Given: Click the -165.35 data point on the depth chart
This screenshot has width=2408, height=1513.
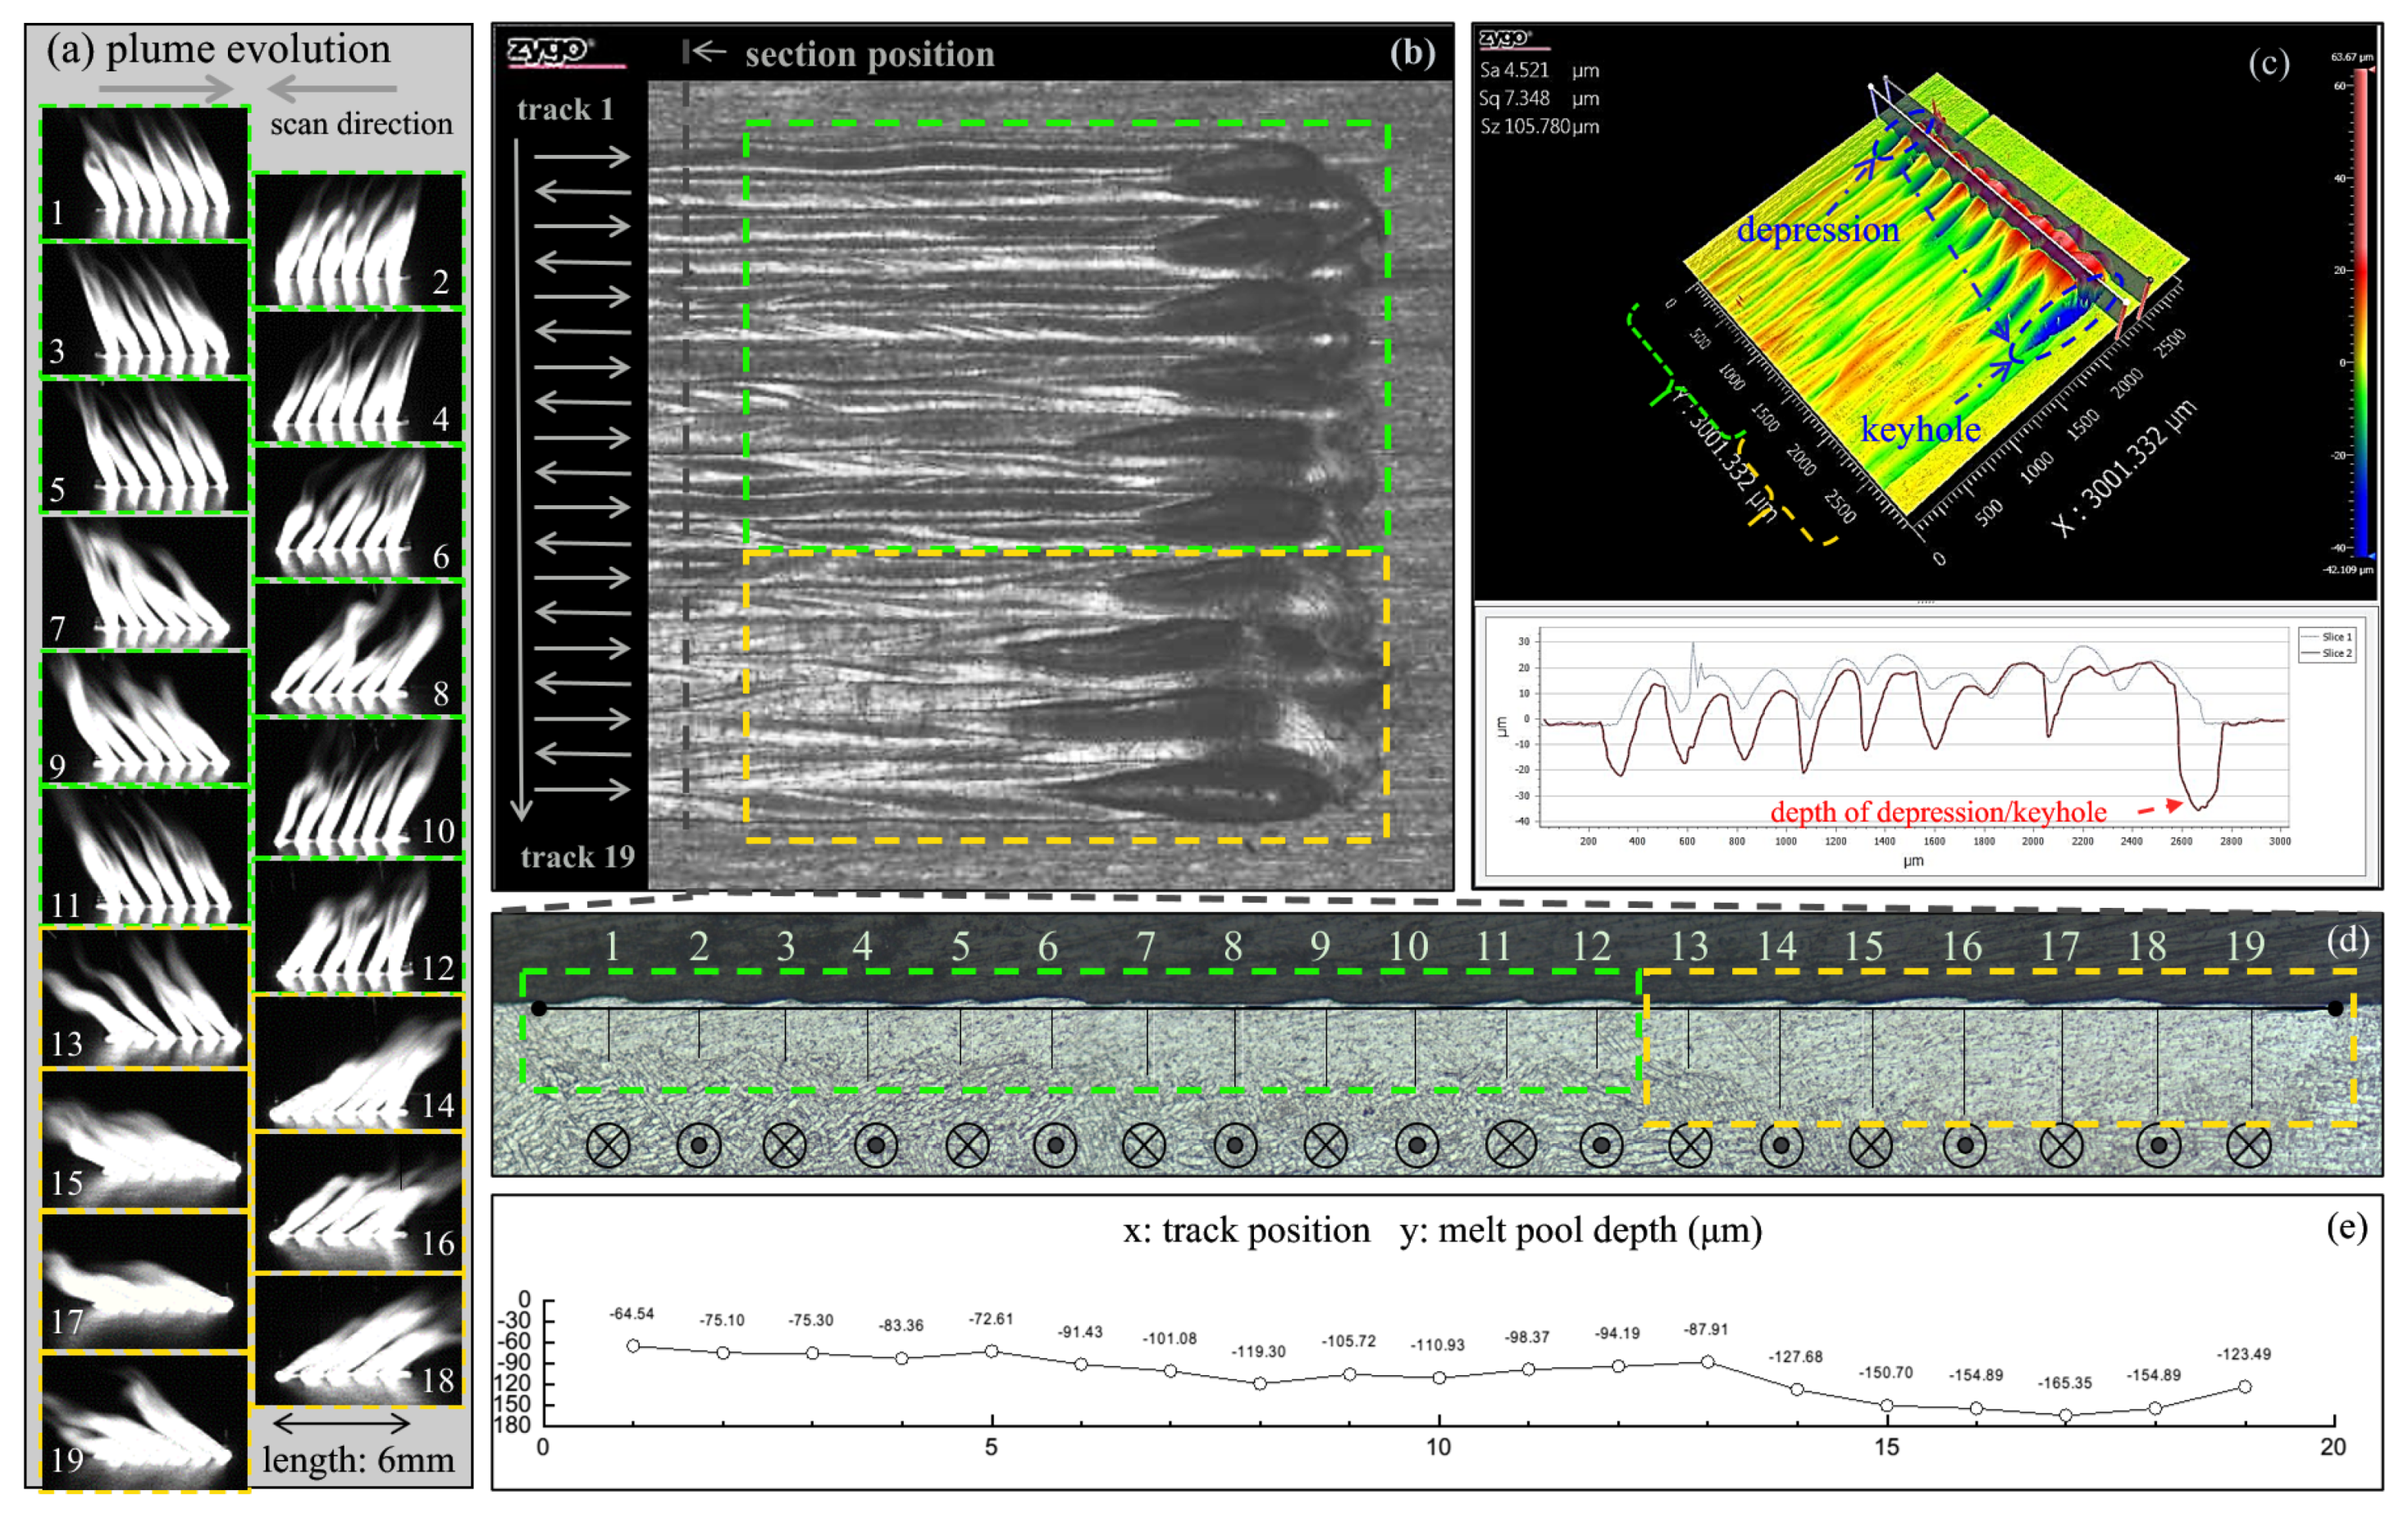Looking at the screenshot, I should (2065, 1415).
